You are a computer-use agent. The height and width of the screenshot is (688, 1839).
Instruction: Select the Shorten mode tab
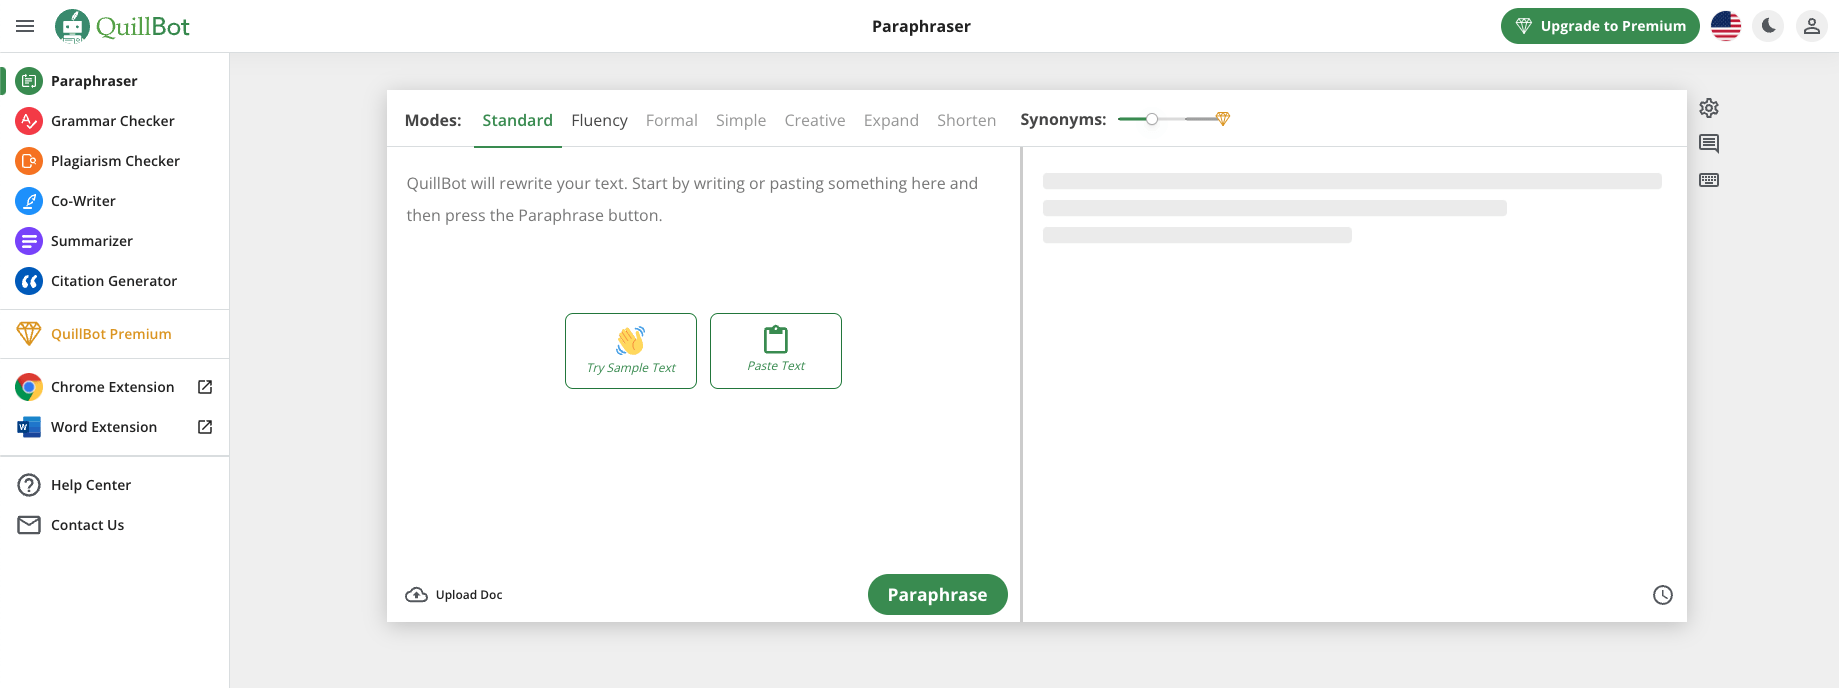pos(966,120)
